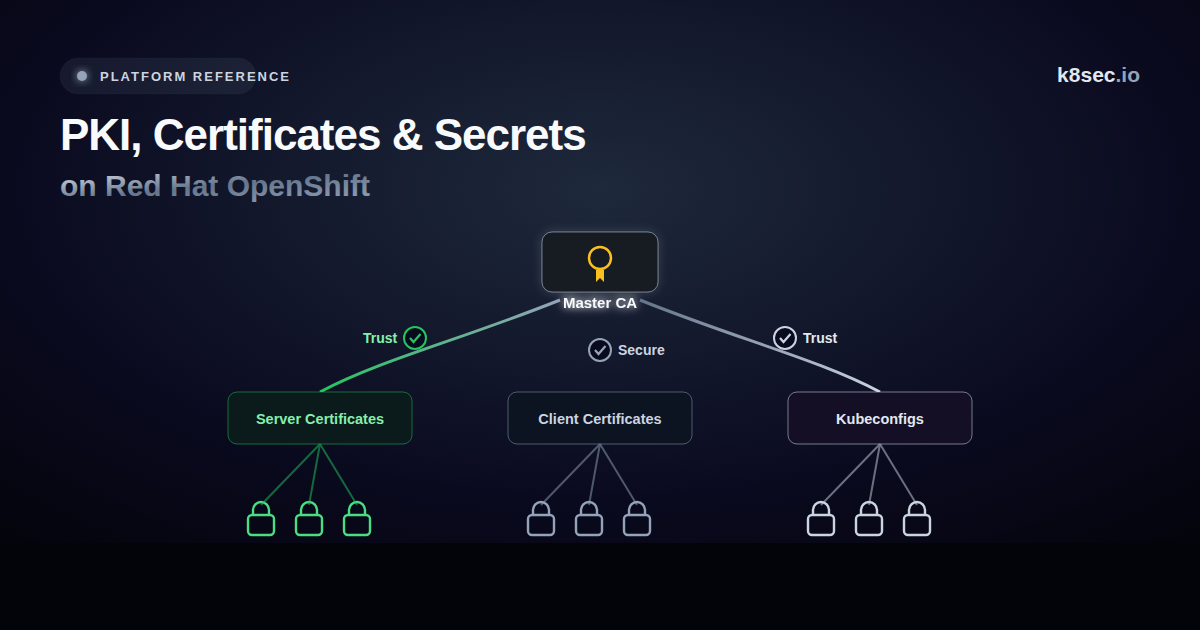Open the Client Certificates node

pos(600,418)
